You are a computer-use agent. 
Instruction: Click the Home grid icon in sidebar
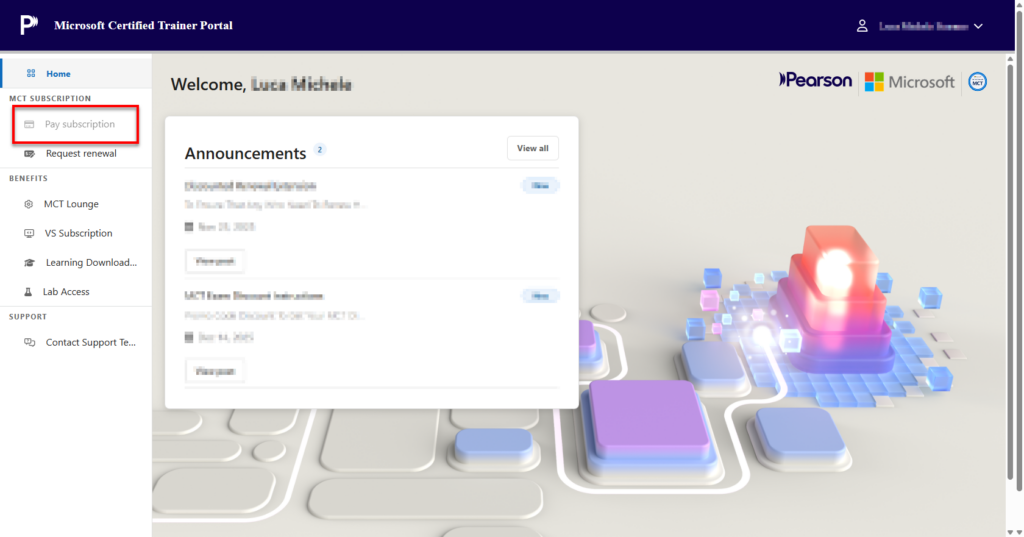click(31, 73)
